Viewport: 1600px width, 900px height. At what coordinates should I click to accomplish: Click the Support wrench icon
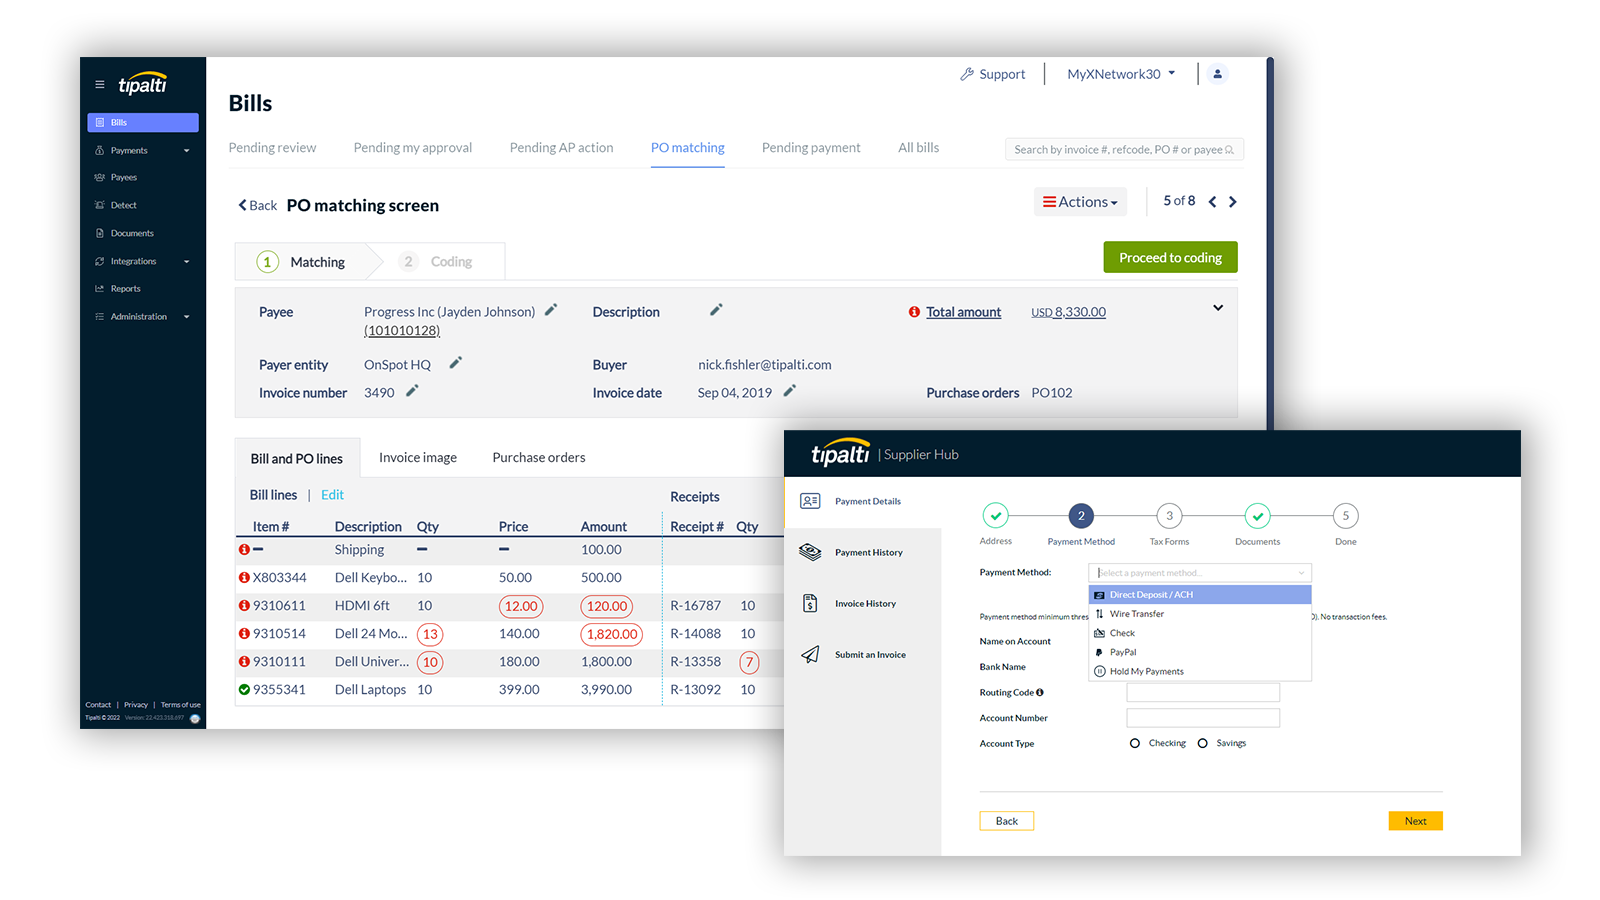[x=967, y=74]
